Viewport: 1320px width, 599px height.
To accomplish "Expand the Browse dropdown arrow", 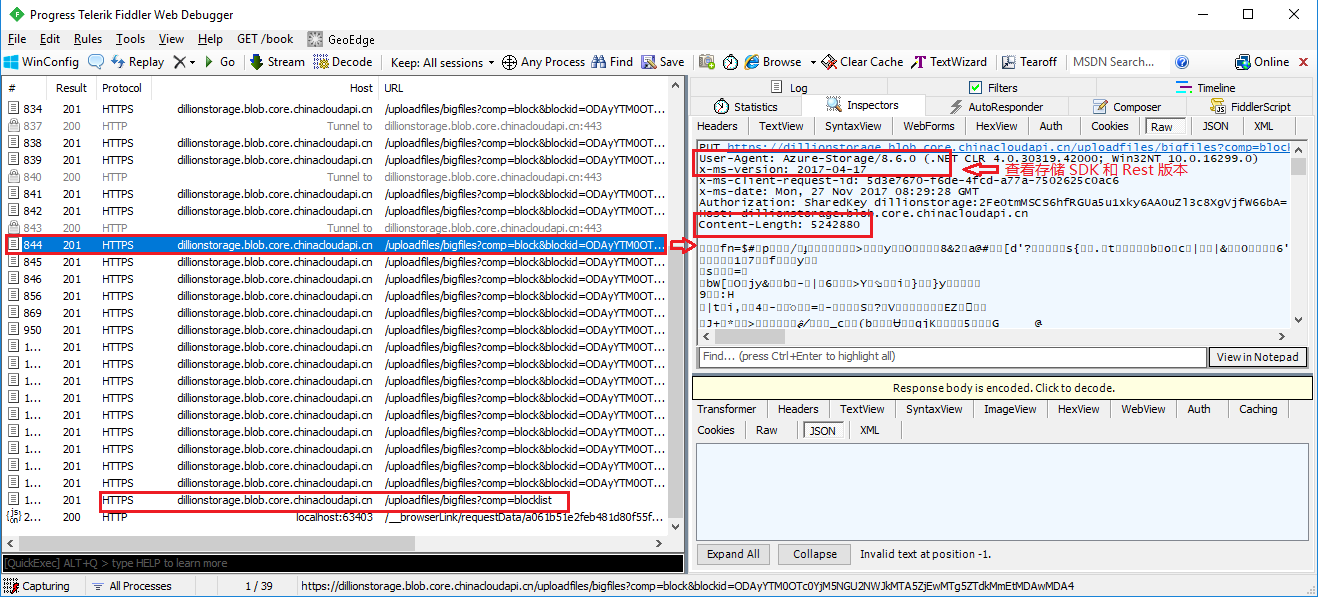I will pos(813,62).
